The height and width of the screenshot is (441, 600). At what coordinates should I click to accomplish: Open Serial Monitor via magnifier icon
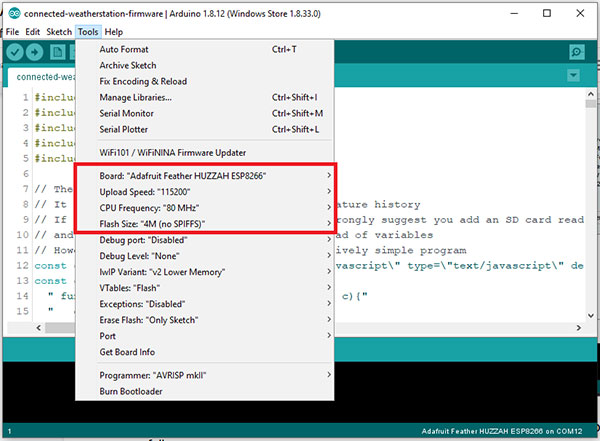[x=576, y=52]
